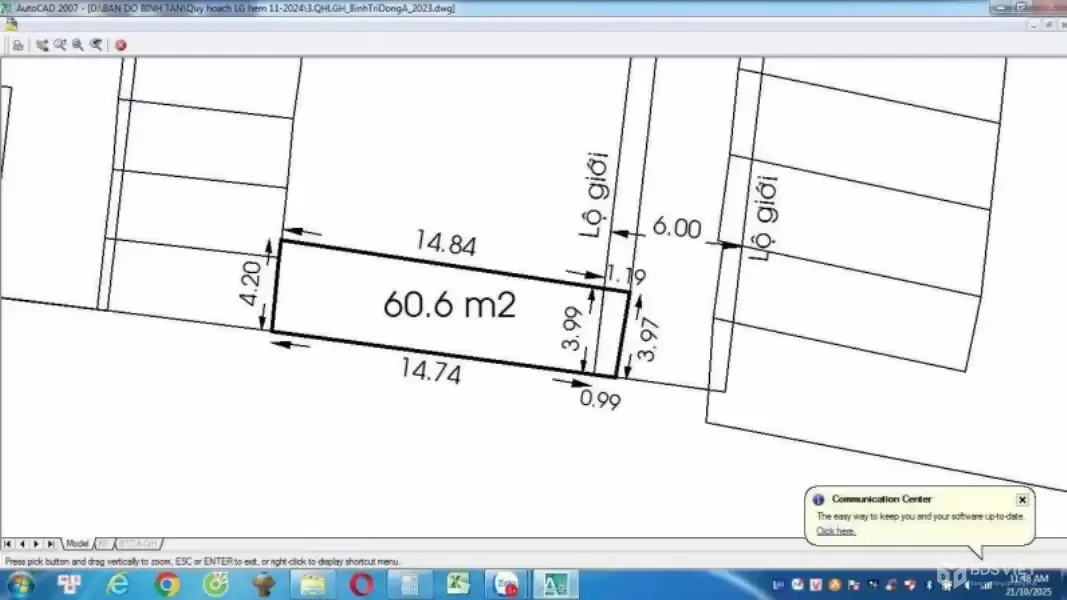Image resolution: width=1067 pixels, height=600 pixels.
Task: Activate the Zoom realtime magnifier icon
Action: [60, 45]
